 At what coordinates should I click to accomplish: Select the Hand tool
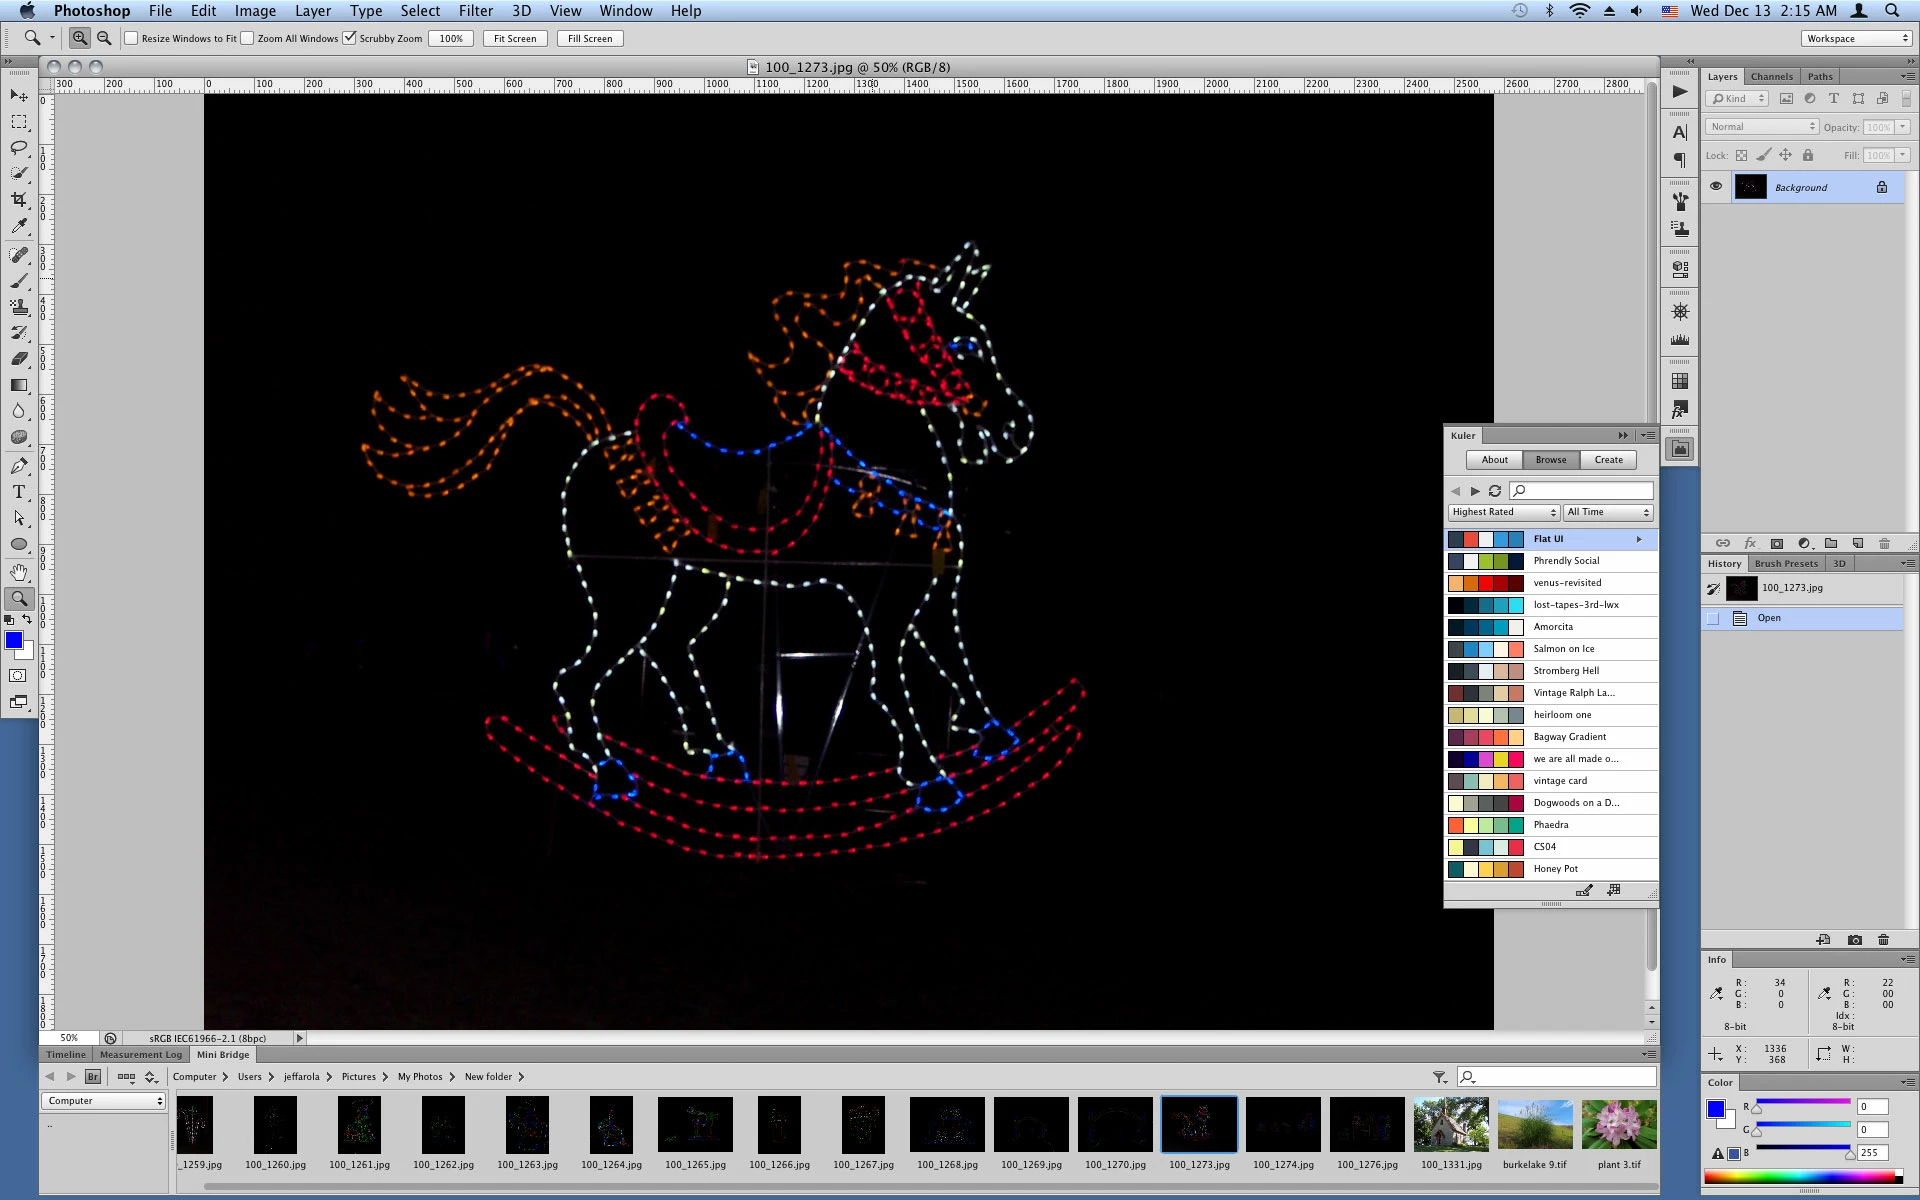pyautogui.click(x=19, y=572)
